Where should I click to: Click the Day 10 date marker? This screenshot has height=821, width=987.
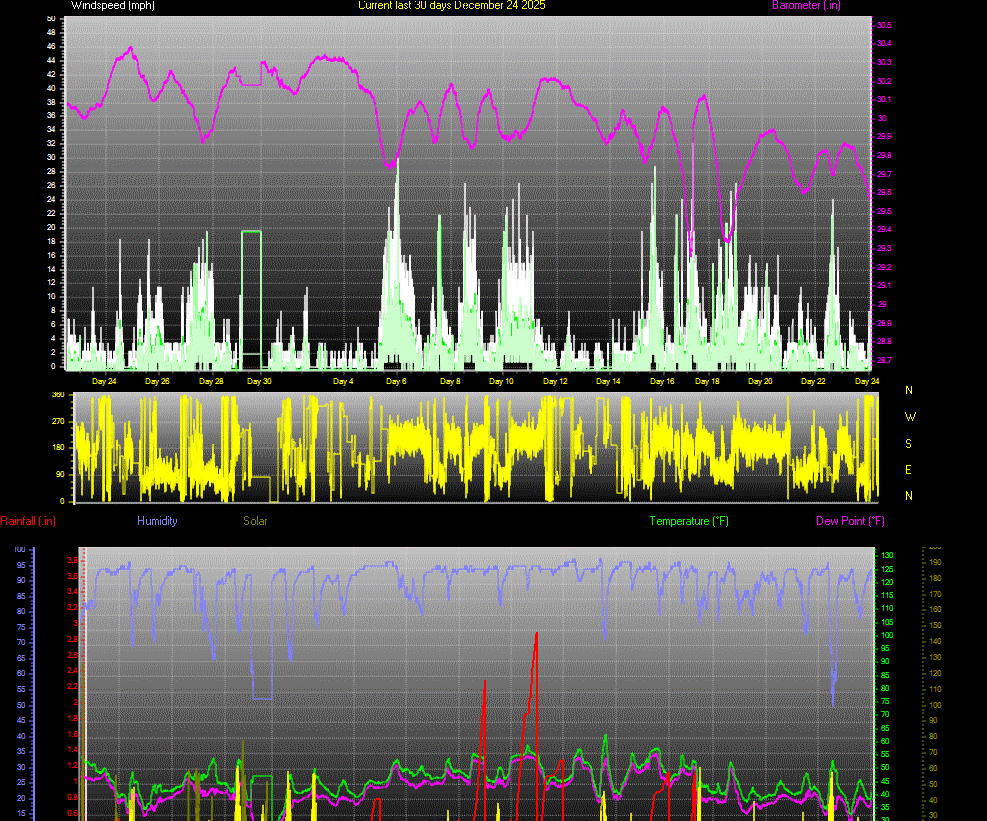tap(501, 381)
